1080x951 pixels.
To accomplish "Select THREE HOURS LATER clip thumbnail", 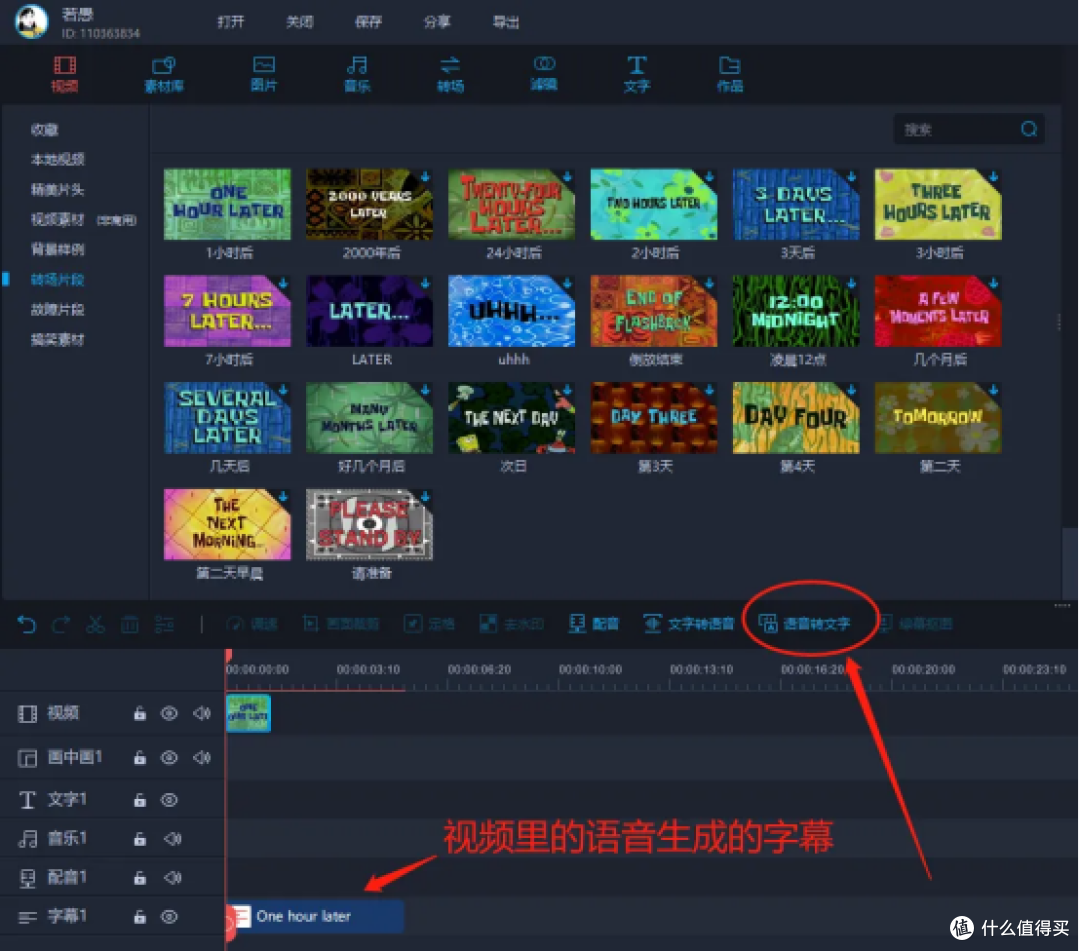I will coord(938,205).
